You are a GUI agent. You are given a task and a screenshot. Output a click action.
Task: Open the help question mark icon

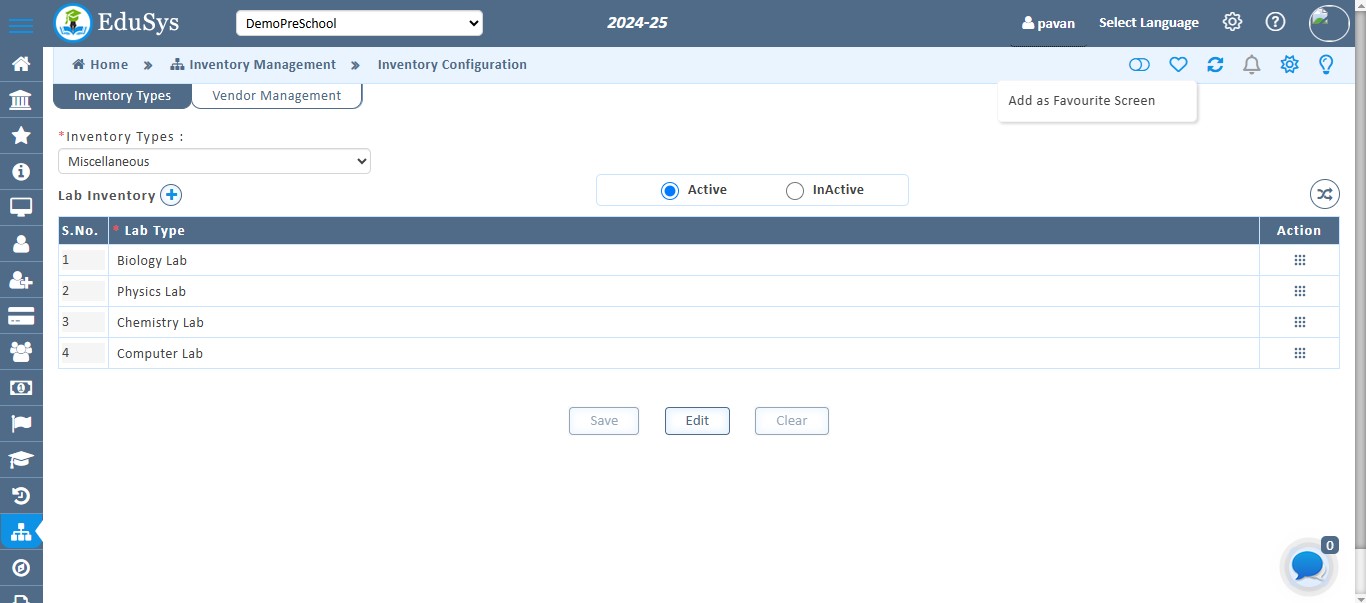[1275, 22]
